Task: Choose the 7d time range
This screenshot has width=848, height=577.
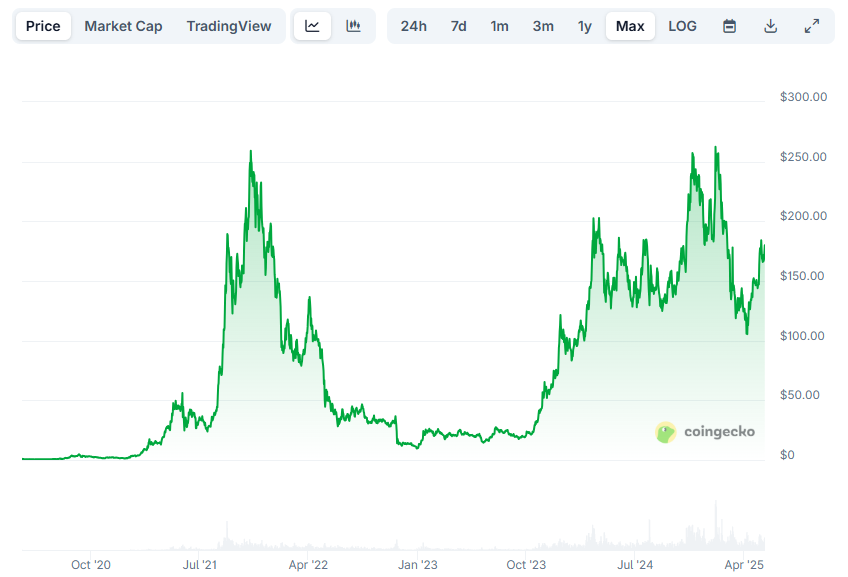Action: tap(458, 26)
